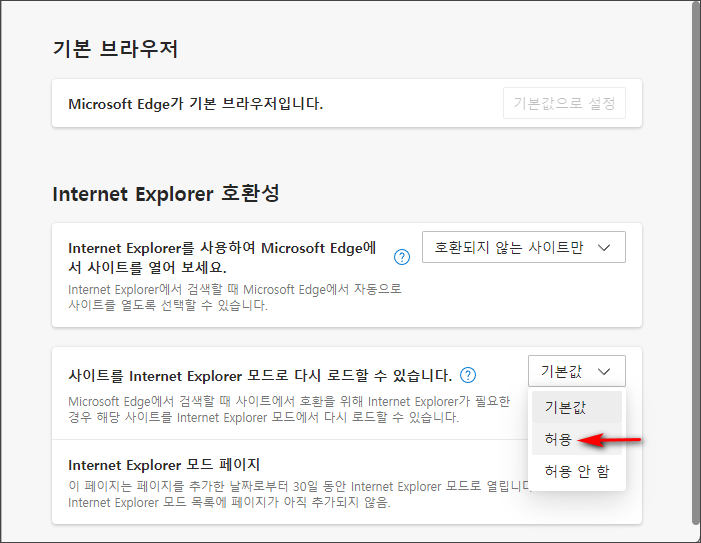Click the vertical scrollbar on the right
The height and width of the screenshot is (543, 701).
pyautogui.click(x=696, y=264)
